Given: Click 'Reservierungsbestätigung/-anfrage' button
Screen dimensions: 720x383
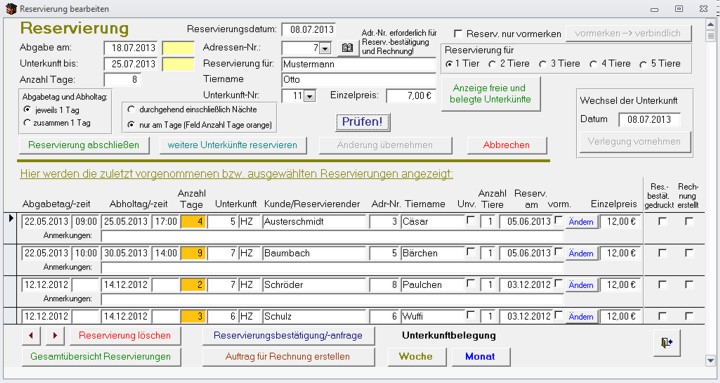Looking at the screenshot, I should pyautogui.click(x=288, y=336).
